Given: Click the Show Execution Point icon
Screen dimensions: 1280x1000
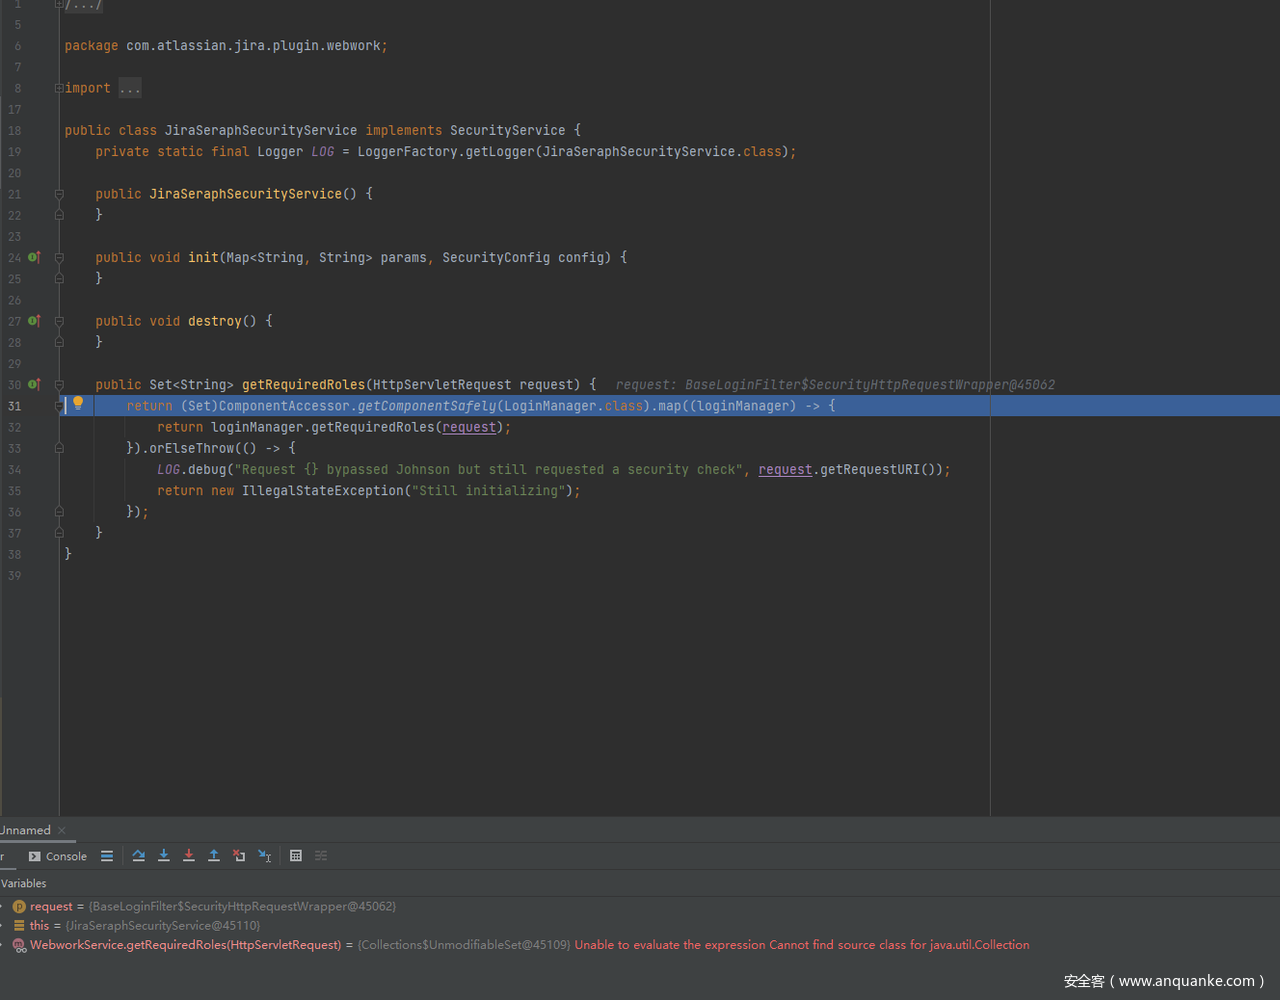Looking at the screenshot, I should [107, 856].
